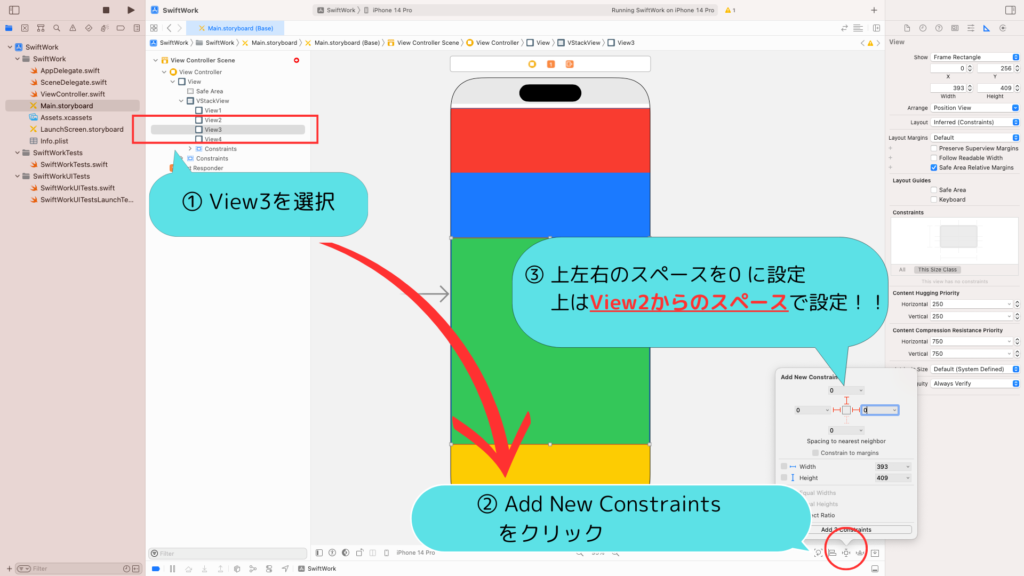
Task: Open Resolve Auto Layout Issues menu
Action: click(860, 552)
